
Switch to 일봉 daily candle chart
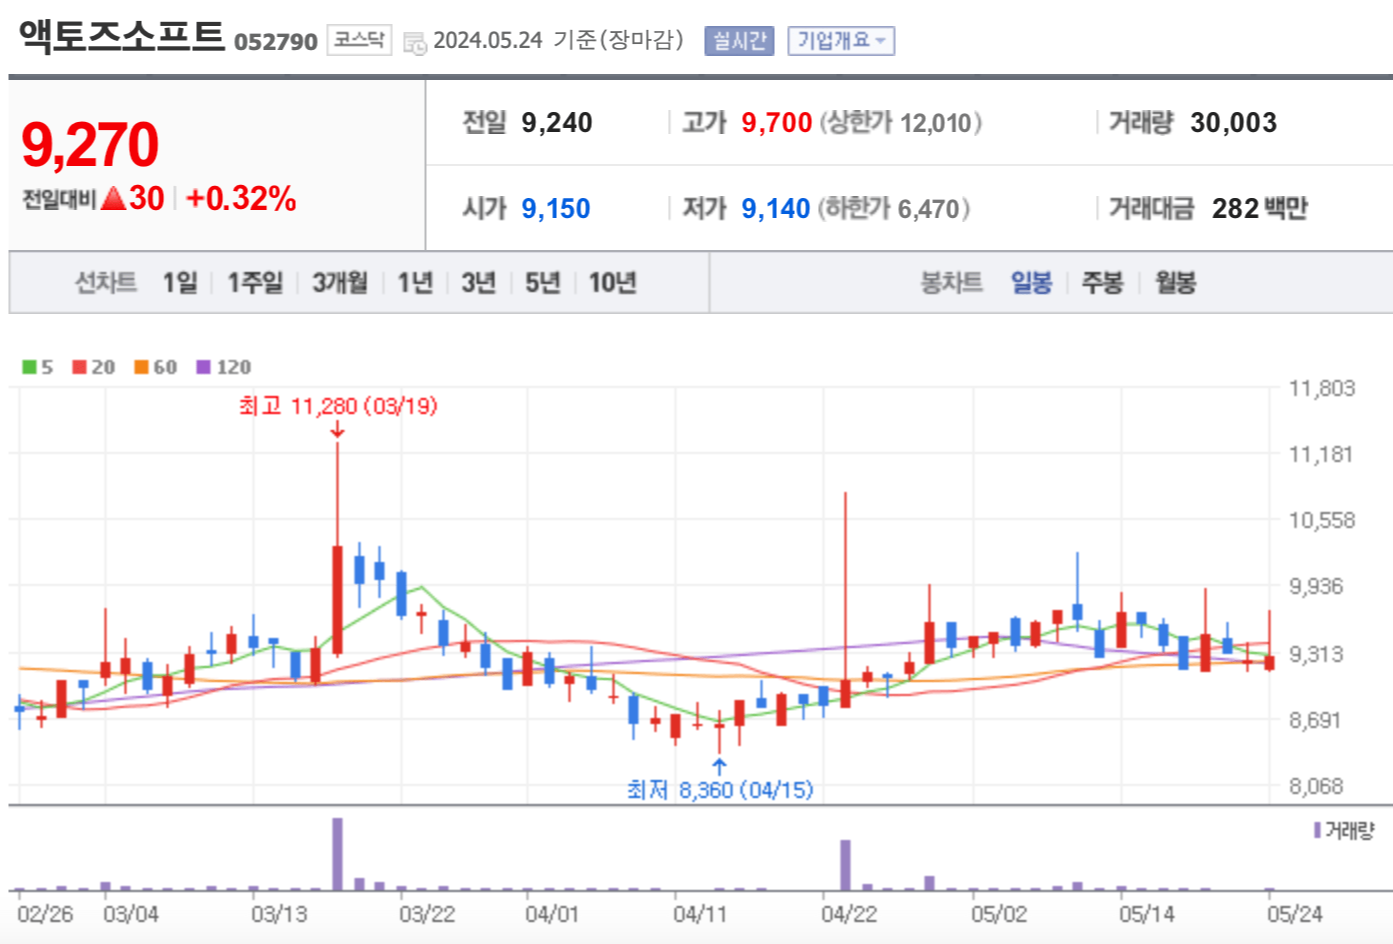[1031, 283]
